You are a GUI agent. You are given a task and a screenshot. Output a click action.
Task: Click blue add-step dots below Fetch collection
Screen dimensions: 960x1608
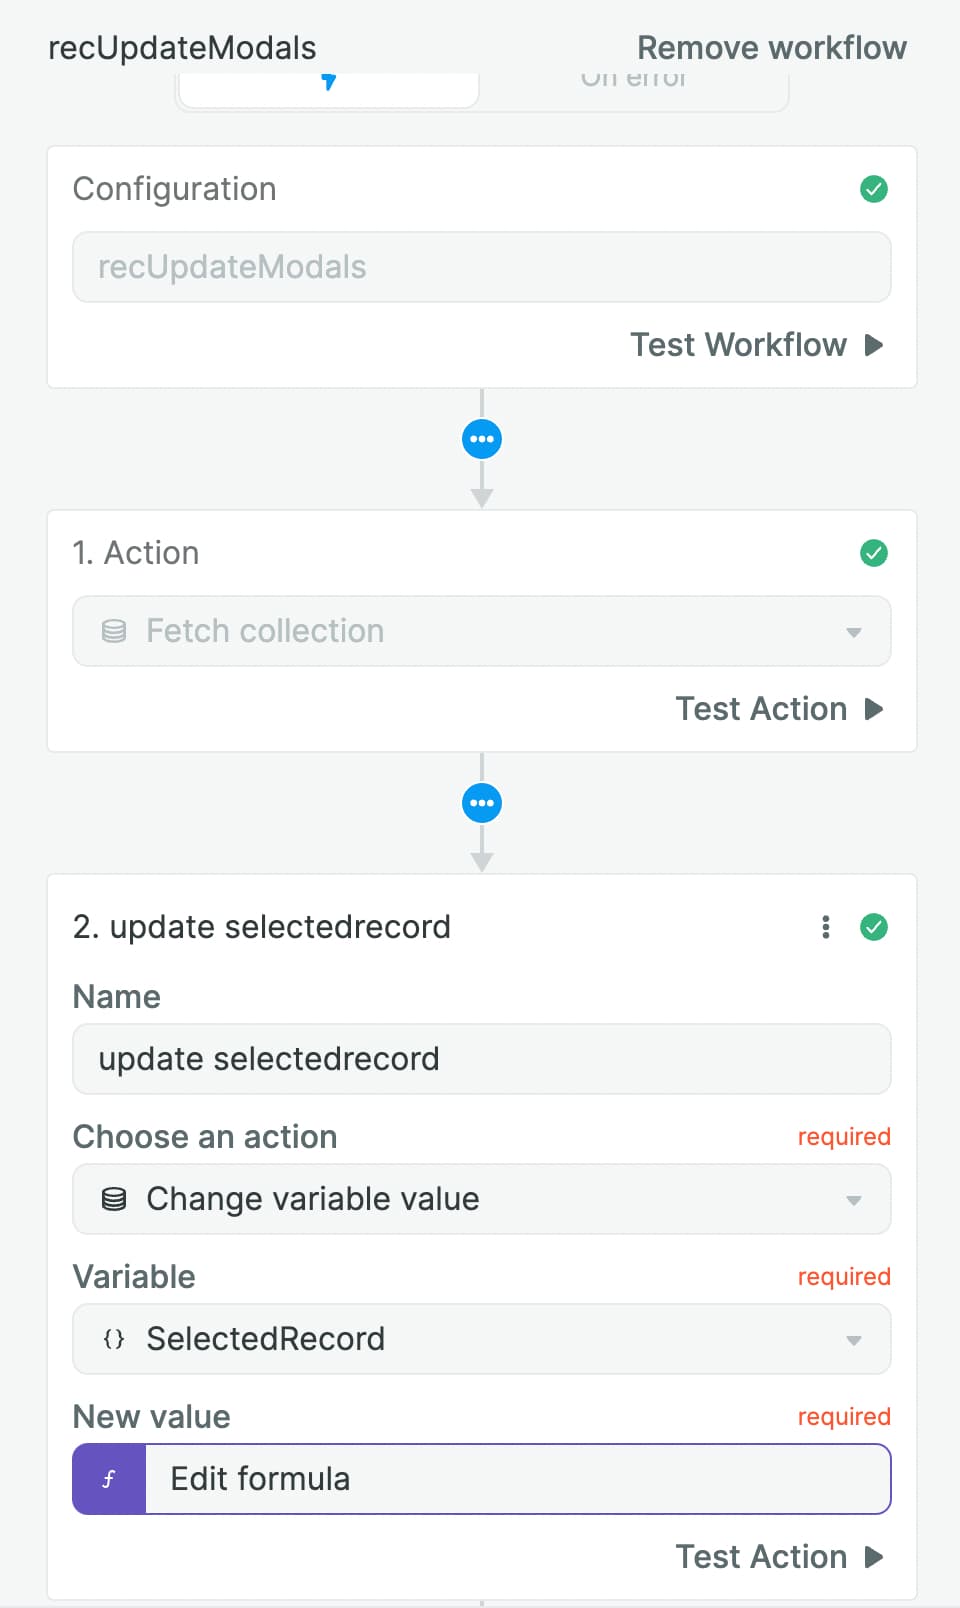pyautogui.click(x=482, y=803)
